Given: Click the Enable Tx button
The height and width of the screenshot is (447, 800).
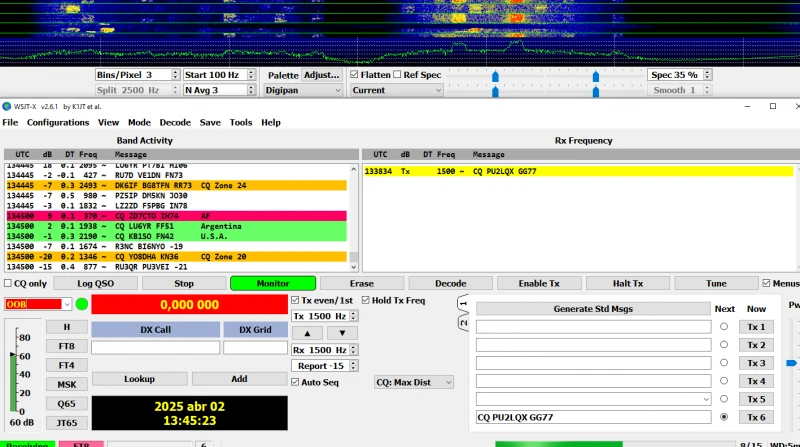Looking at the screenshot, I should [539, 284].
